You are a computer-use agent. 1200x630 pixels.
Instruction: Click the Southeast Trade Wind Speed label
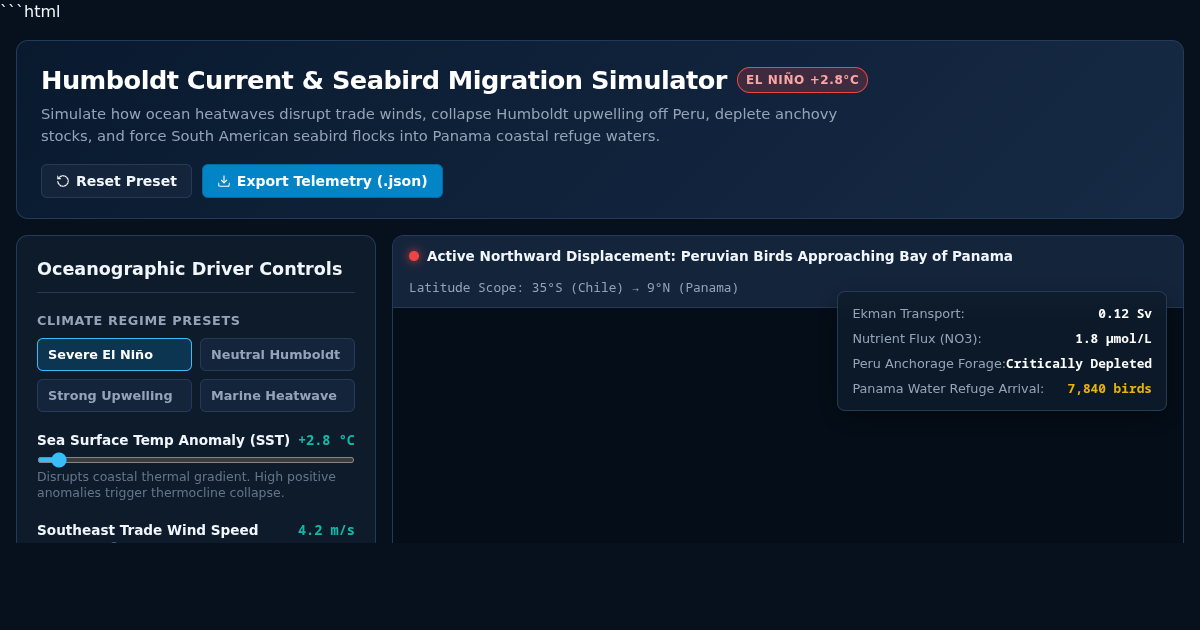click(148, 530)
